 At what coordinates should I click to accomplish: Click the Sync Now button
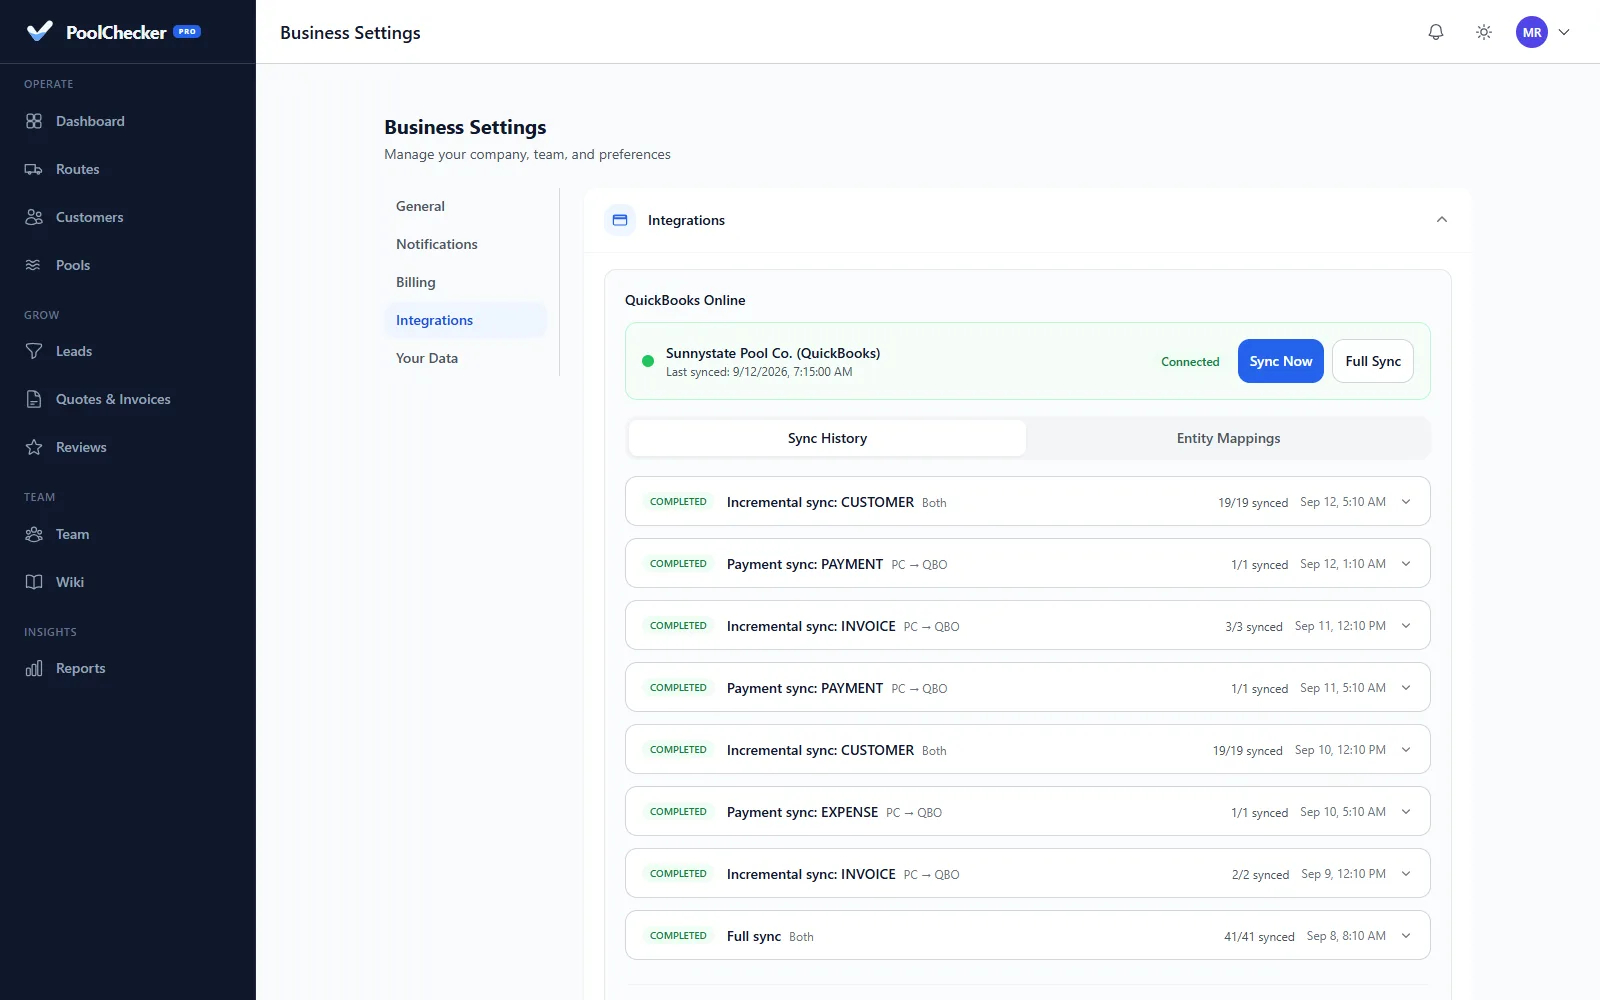(x=1281, y=361)
